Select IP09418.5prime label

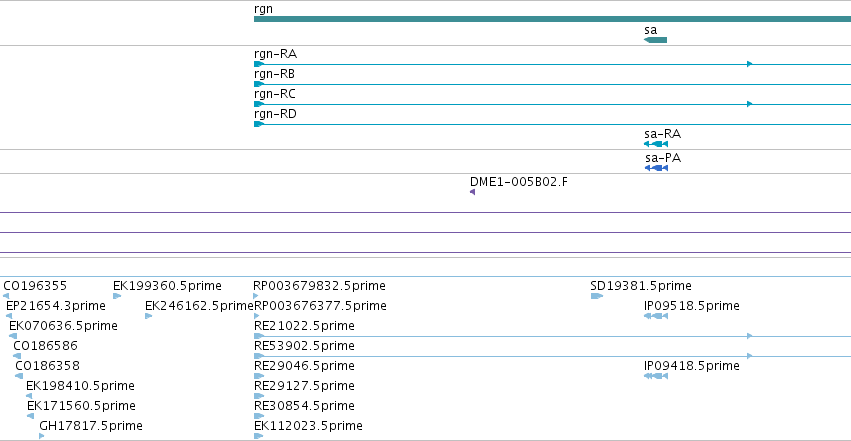click(x=691, y=367)
